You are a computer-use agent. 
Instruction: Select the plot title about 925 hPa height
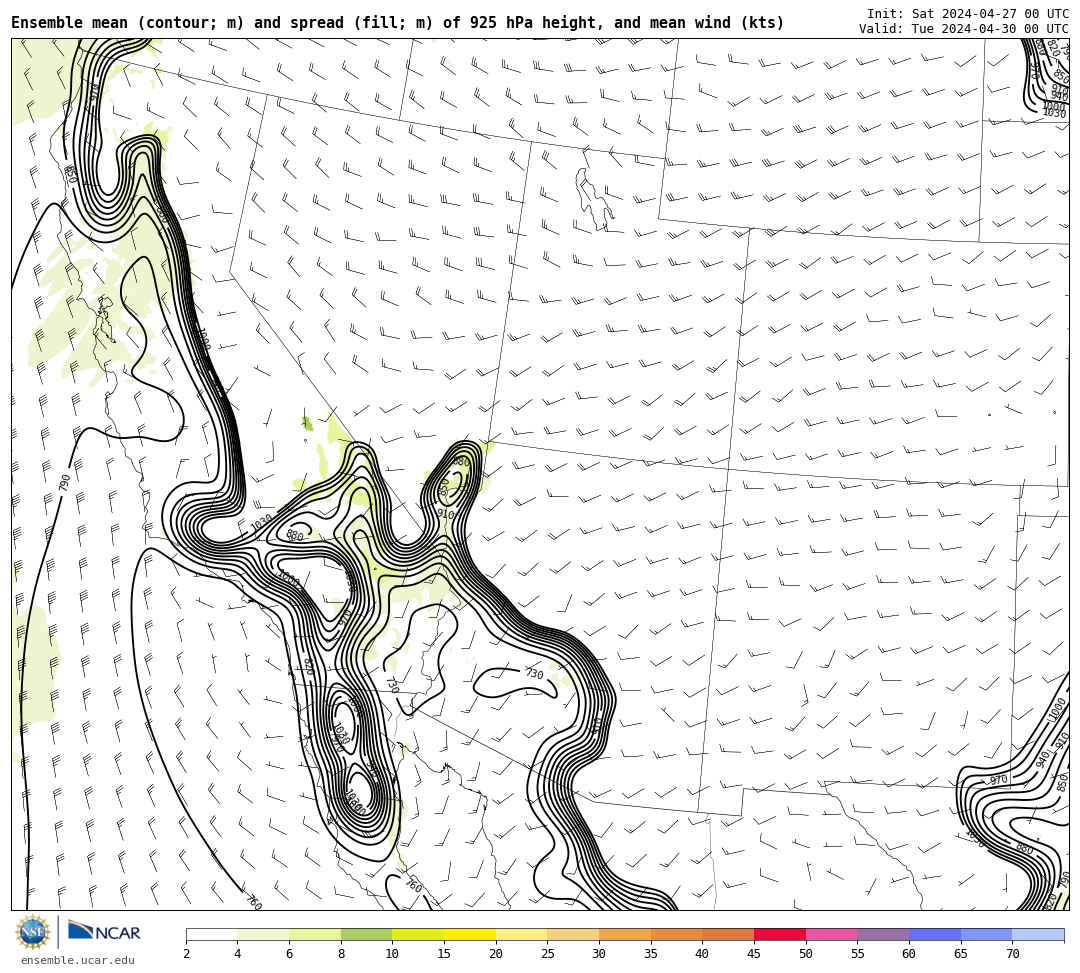click(397, 23)
